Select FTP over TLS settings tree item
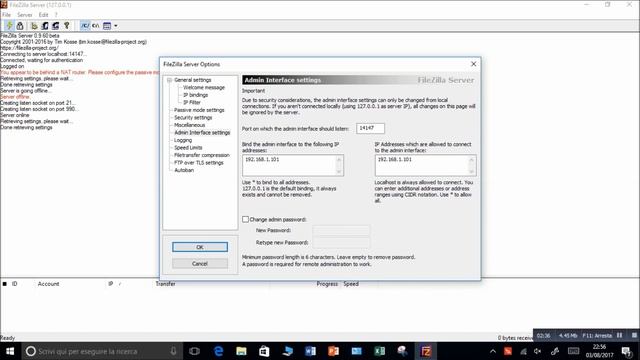The width and height of the screenshot is (640, 360). coord(199,162)
